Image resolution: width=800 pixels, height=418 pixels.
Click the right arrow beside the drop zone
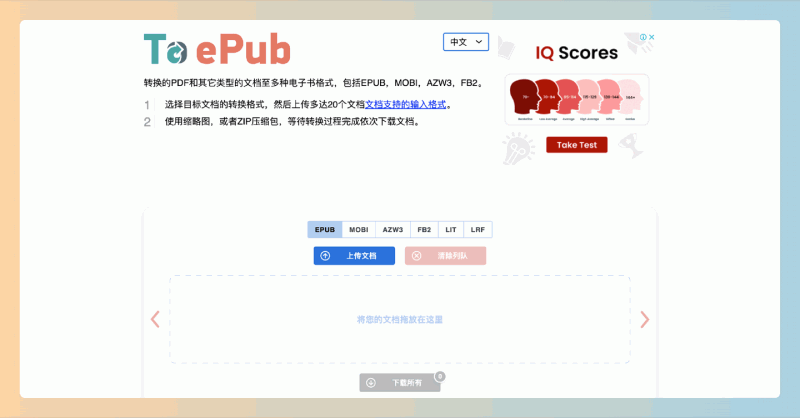point(645,319)
